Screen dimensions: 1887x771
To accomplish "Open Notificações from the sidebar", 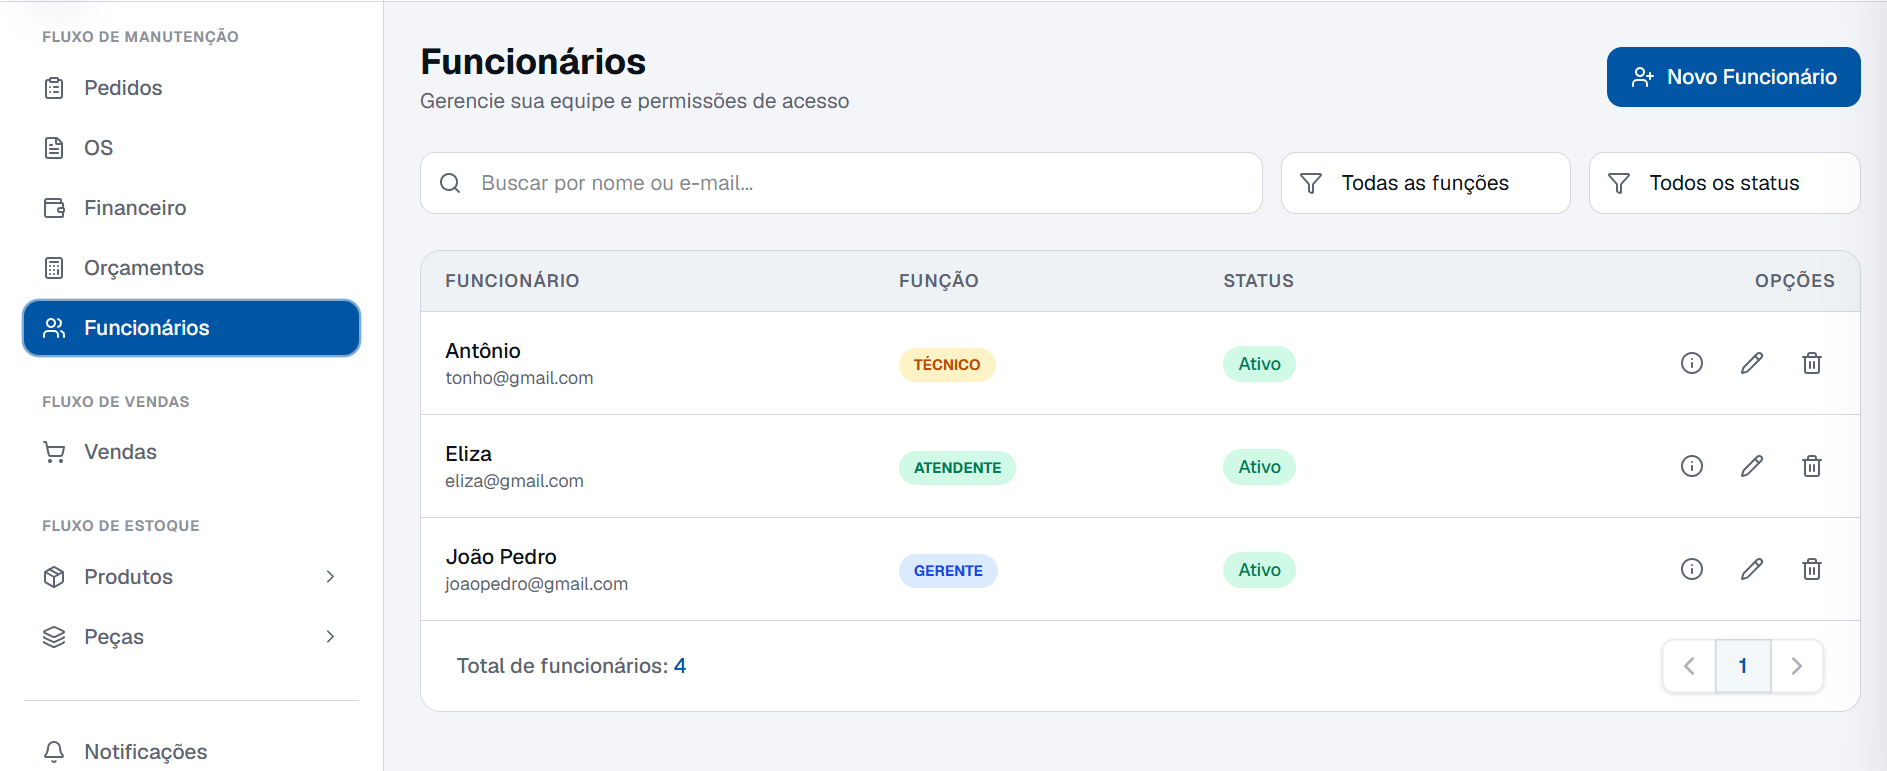I will [x=191, y=751].
